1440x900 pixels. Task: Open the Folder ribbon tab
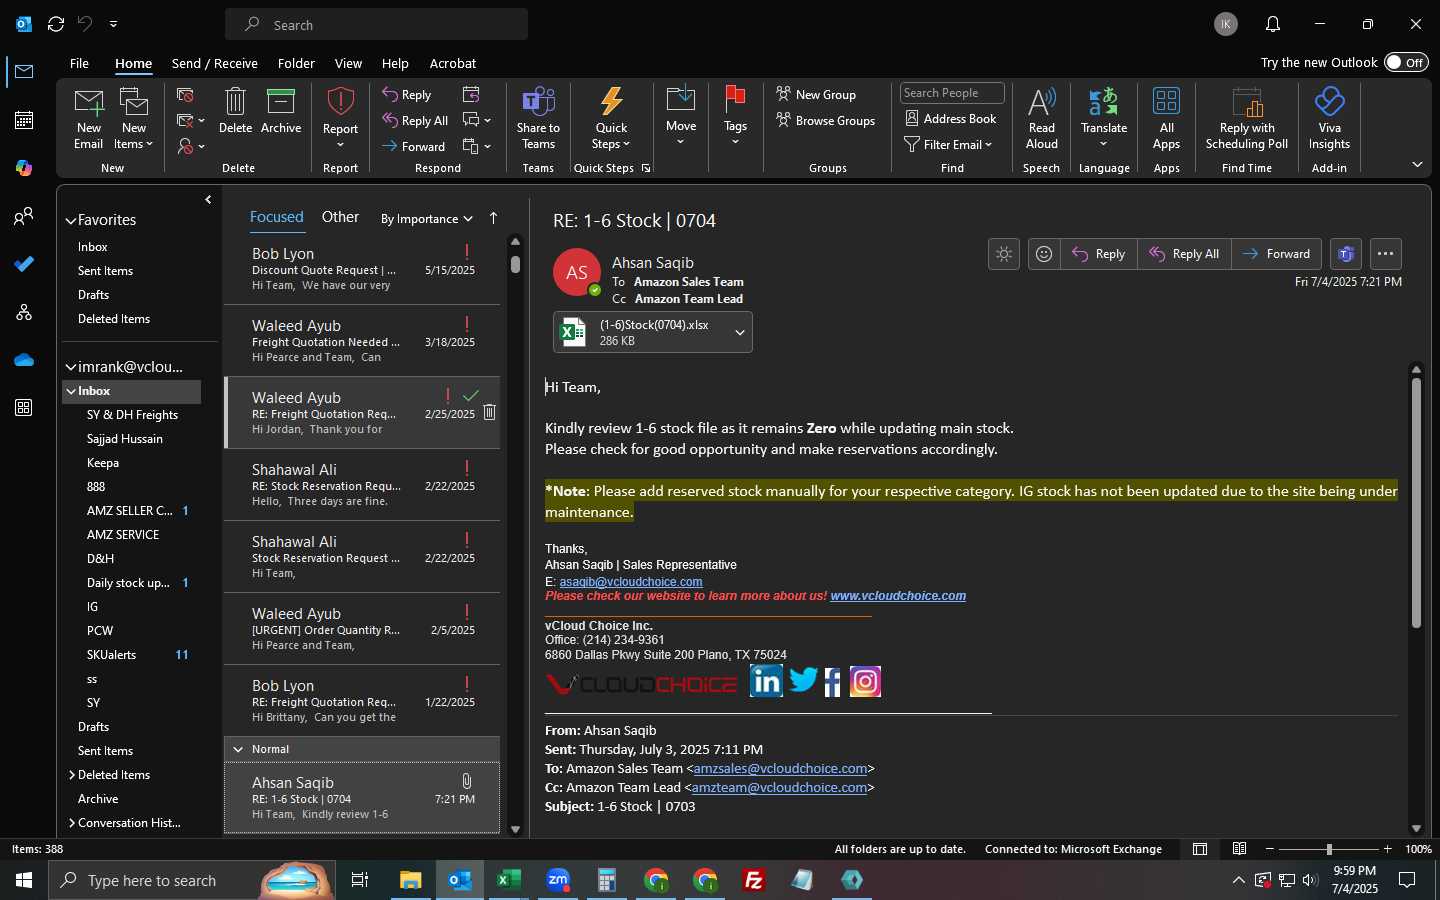coord(296,63)
